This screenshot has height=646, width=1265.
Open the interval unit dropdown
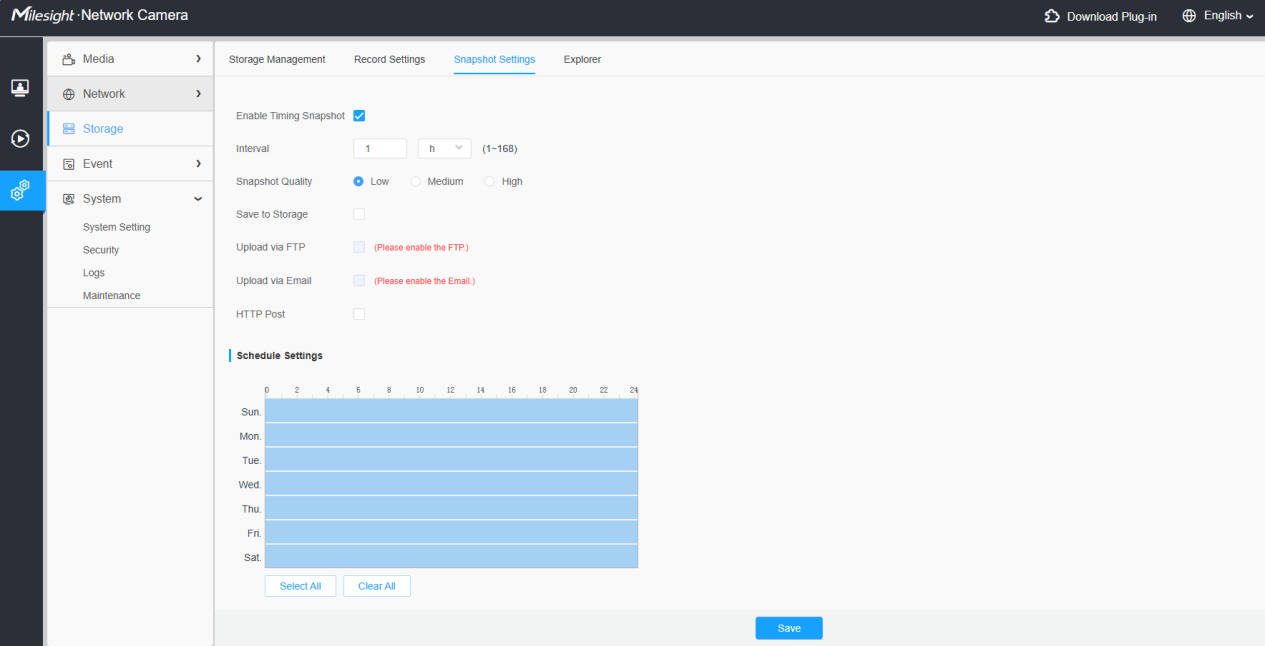pyautogui.click(x=444, y=148)
